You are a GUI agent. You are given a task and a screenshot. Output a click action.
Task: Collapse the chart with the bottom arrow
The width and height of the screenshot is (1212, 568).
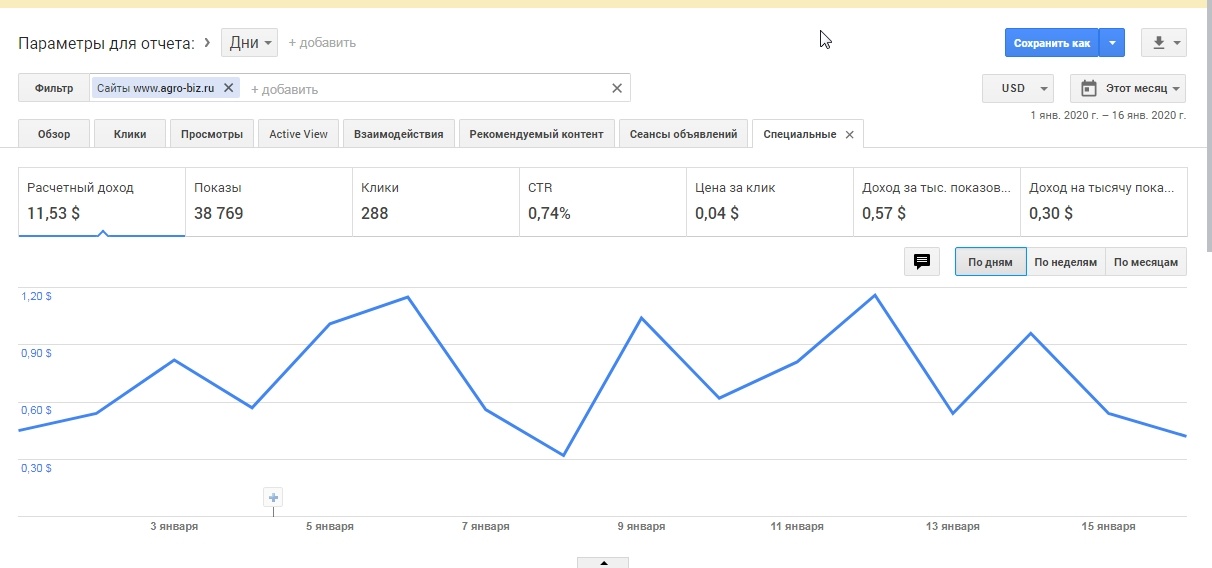pos(603,563)
